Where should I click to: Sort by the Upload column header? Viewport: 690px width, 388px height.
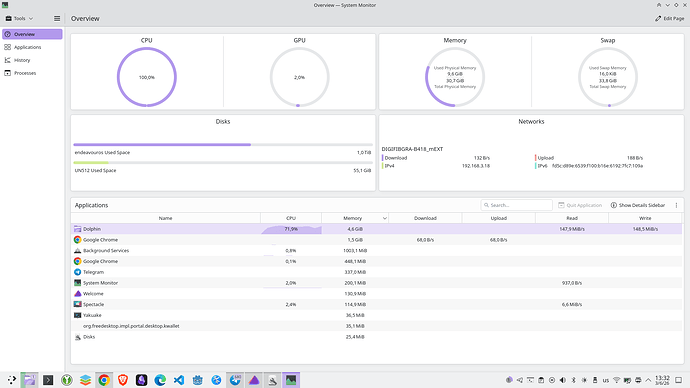[x=499, y=218]
